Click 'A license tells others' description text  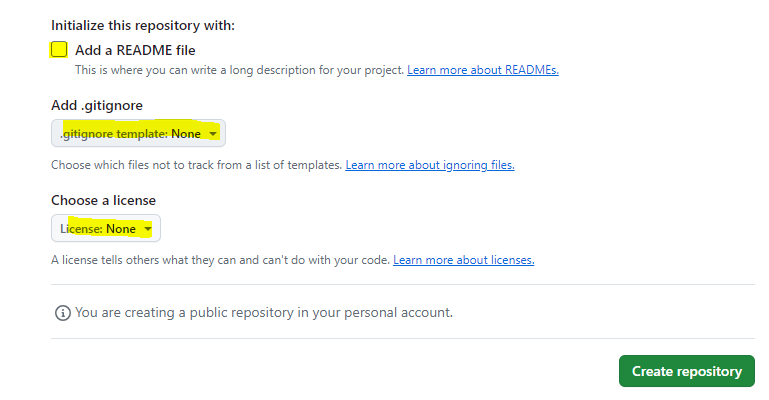point(220,260)
